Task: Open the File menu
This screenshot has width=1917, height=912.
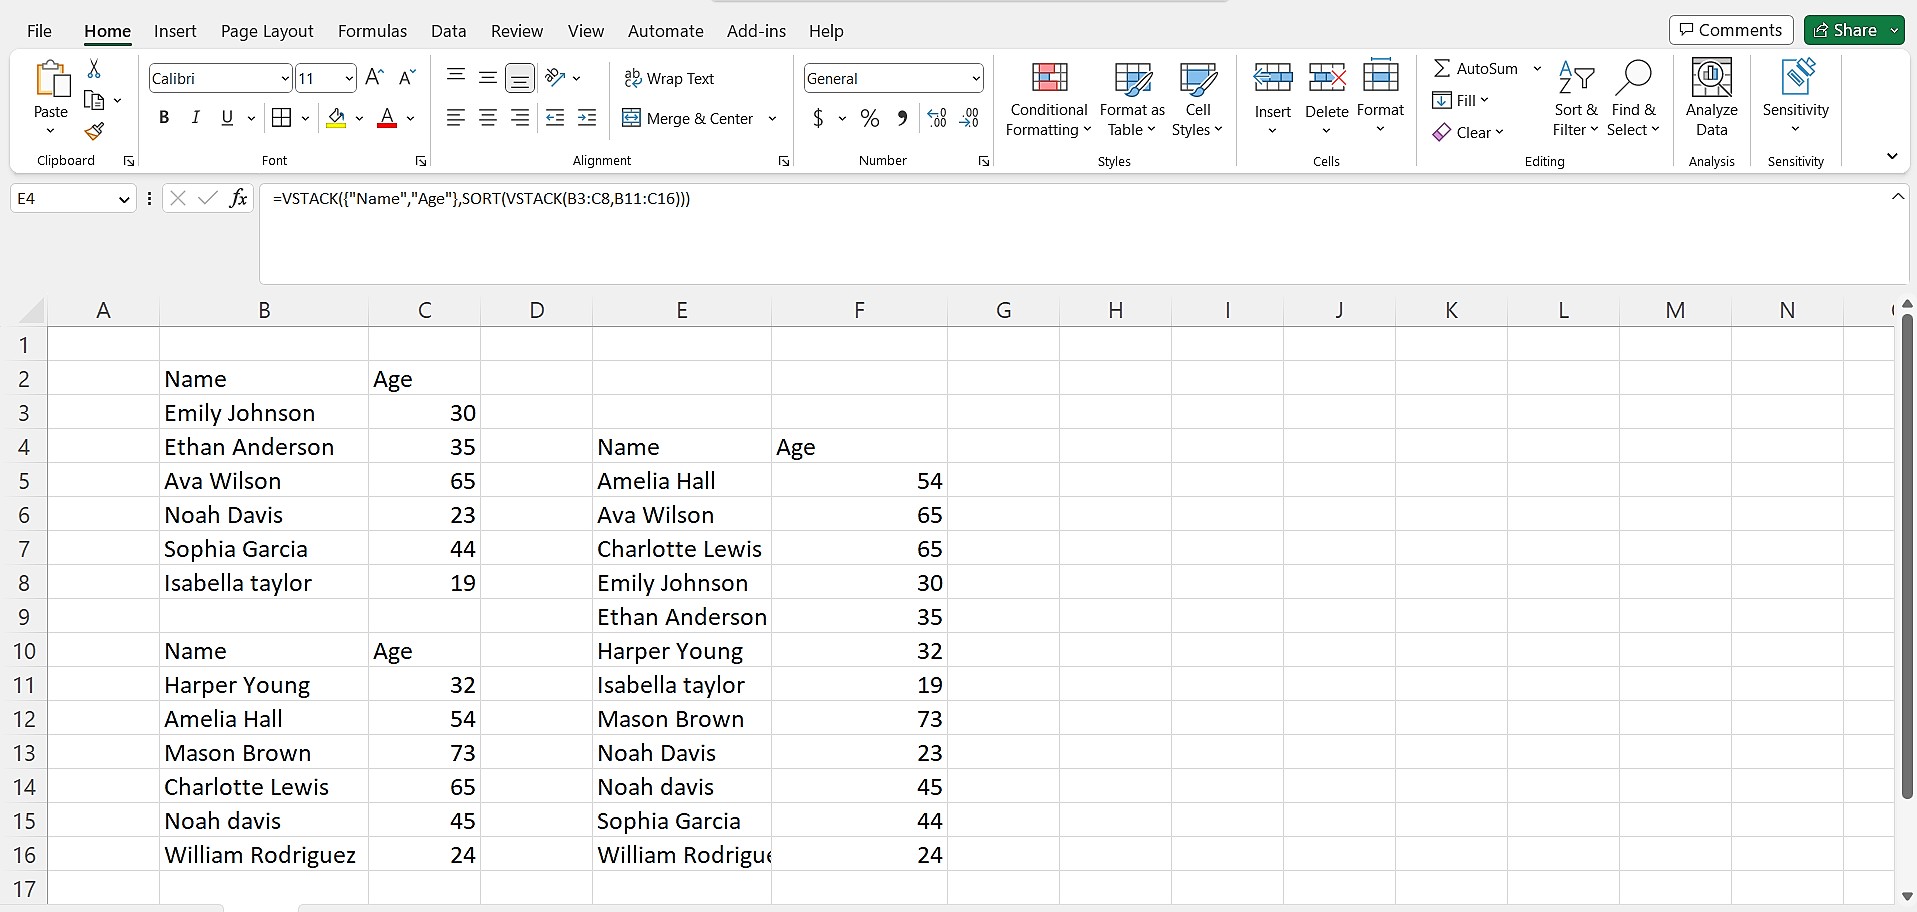Action: point(39,31)
